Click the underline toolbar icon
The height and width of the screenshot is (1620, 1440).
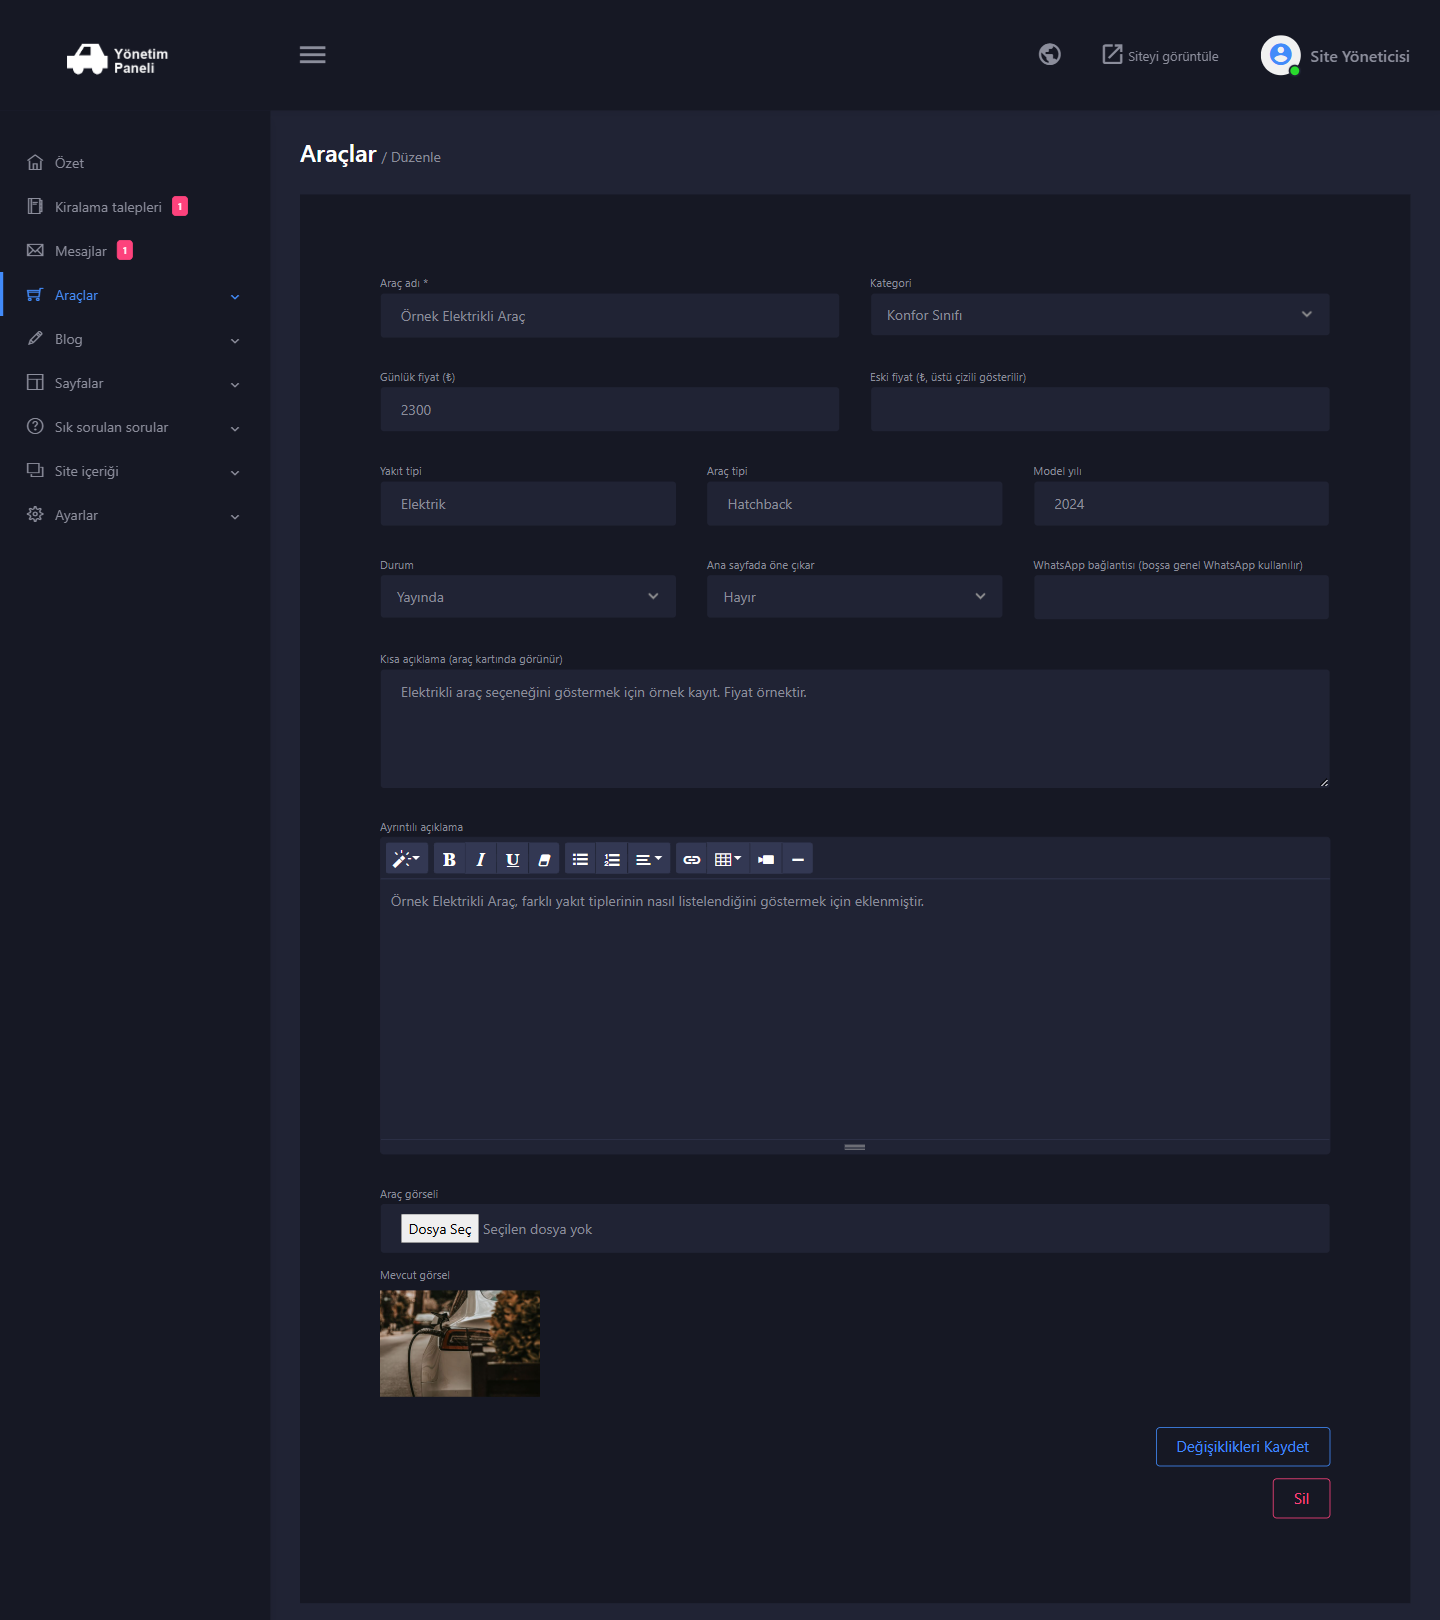pyautogui.click(x=513, y=859)
